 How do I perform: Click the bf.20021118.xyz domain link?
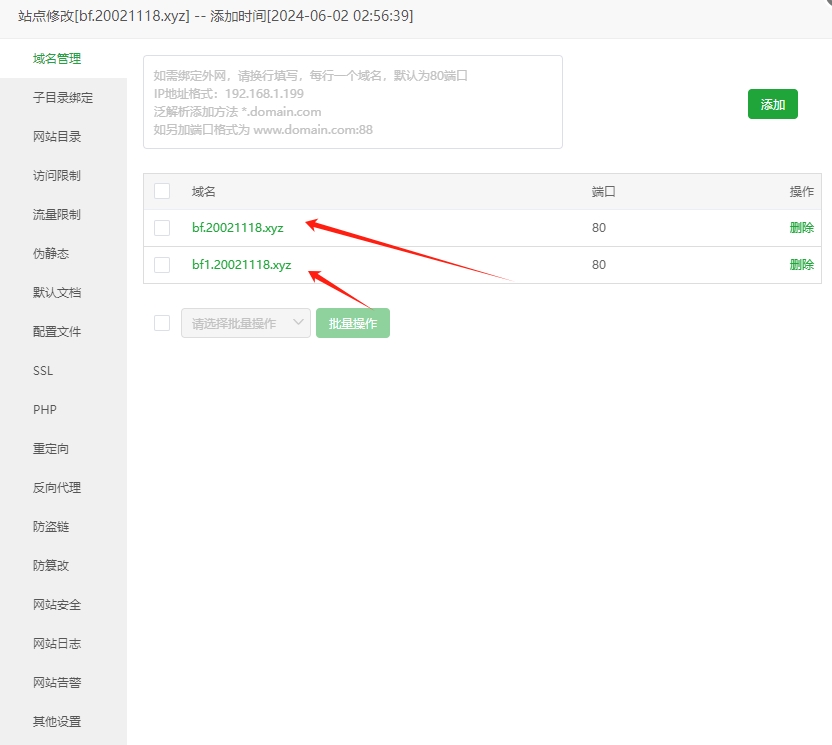pos(239,227)
